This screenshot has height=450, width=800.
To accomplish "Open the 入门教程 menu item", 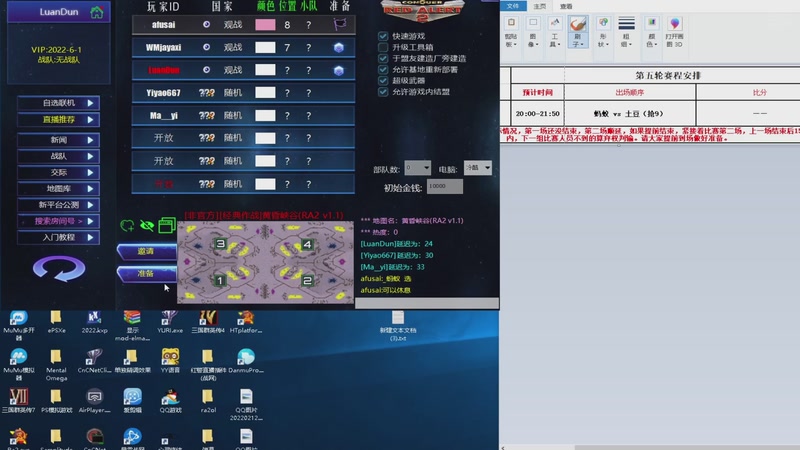I will pos(59,237).
